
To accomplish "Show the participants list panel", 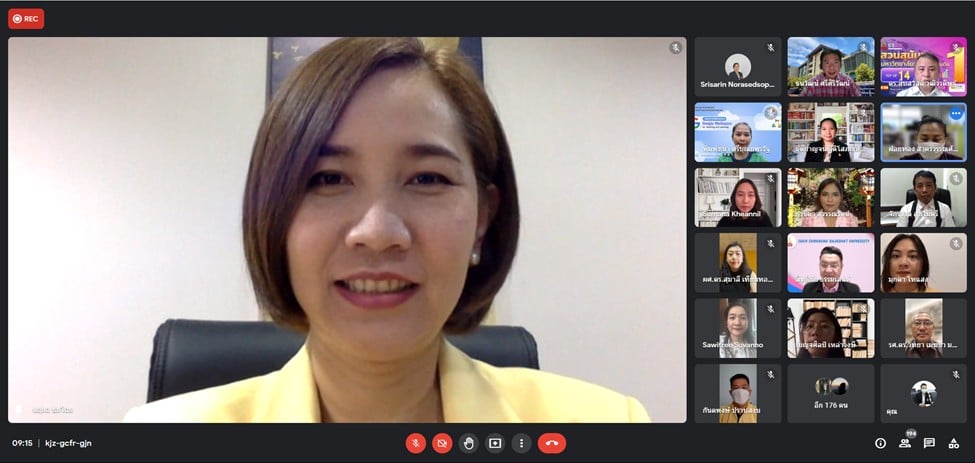I will click(x=905, y=443).
